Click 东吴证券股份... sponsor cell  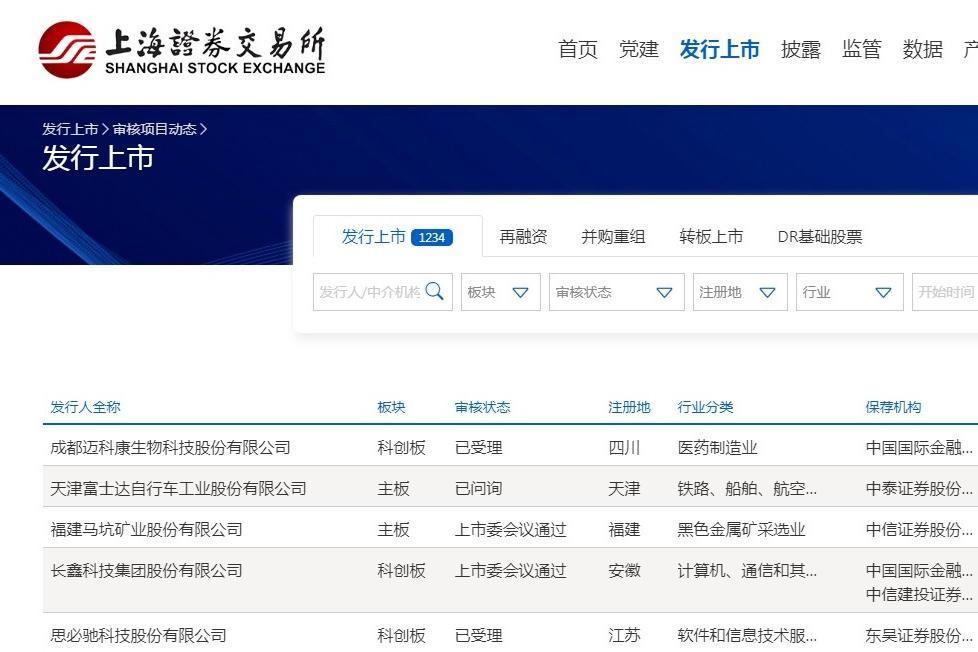point(919,636)
